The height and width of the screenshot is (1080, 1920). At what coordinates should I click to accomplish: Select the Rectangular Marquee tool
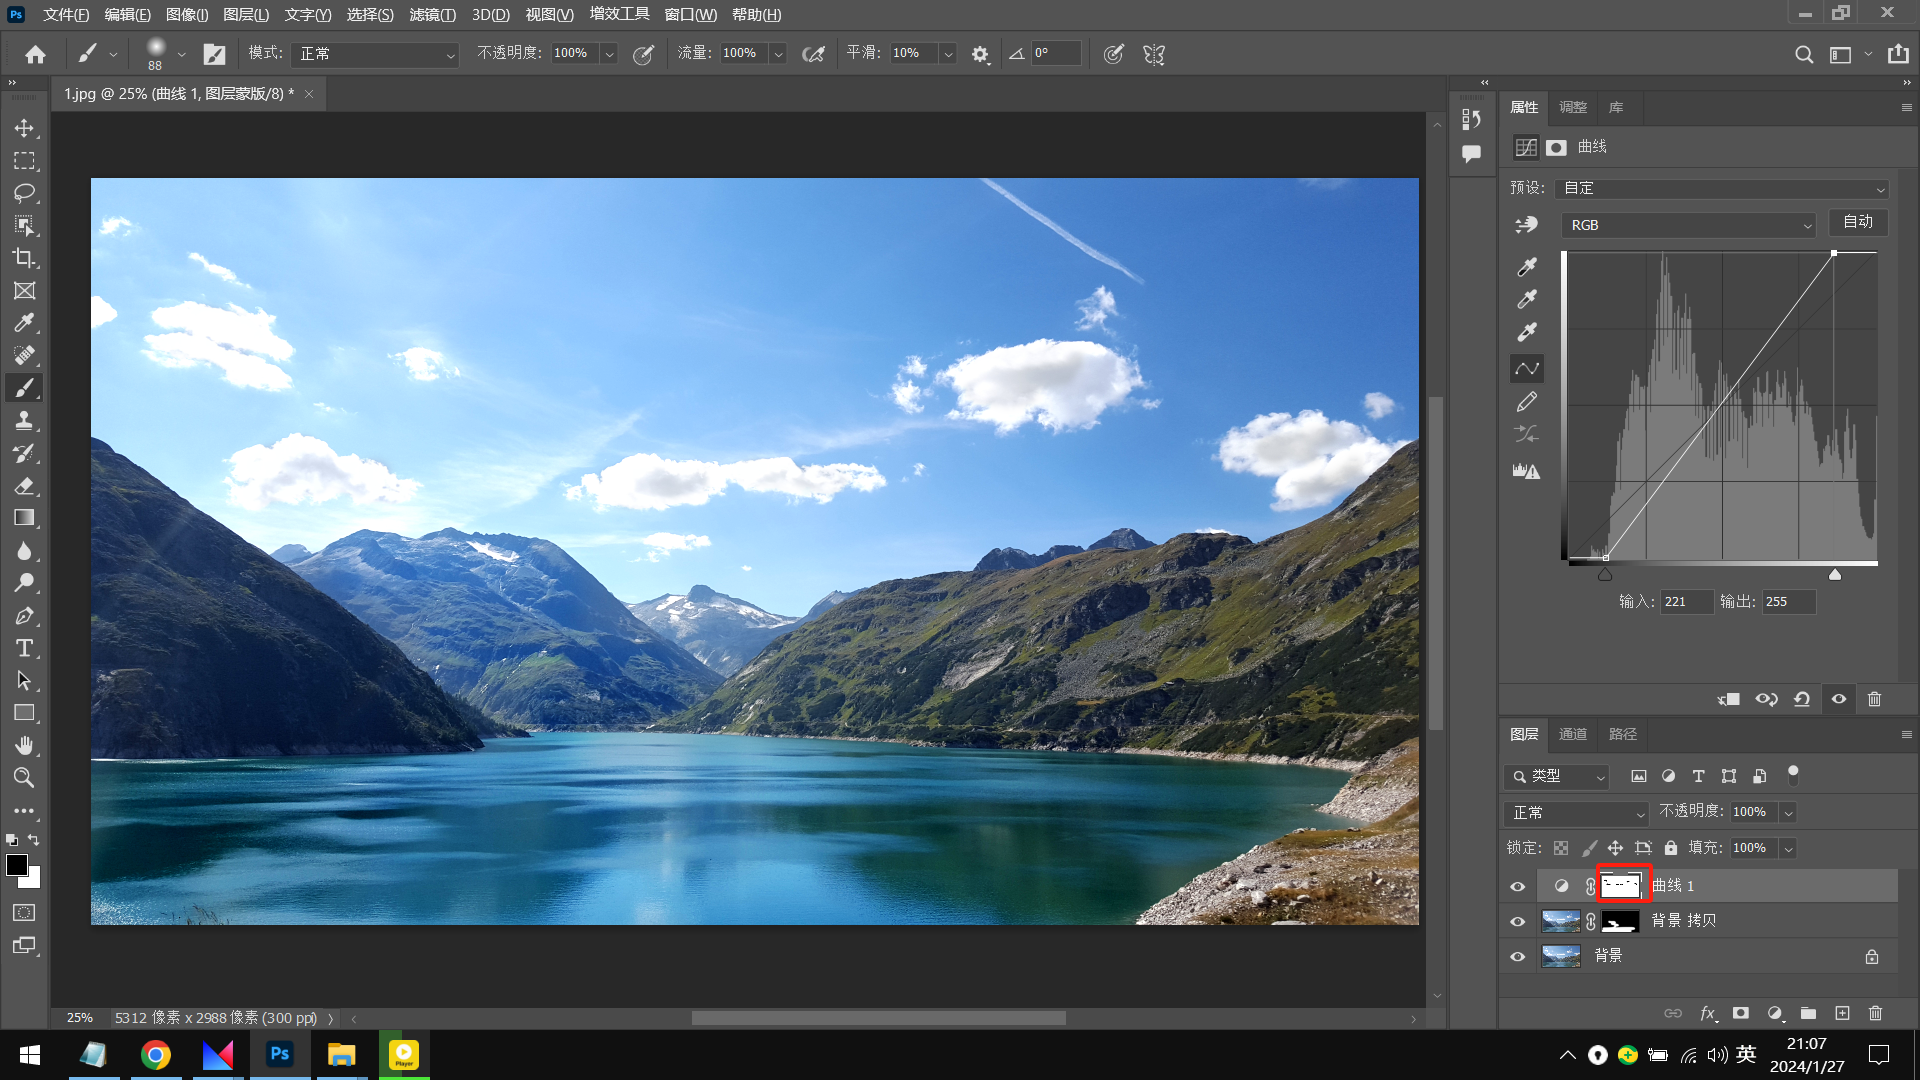(x=24, y=161)
